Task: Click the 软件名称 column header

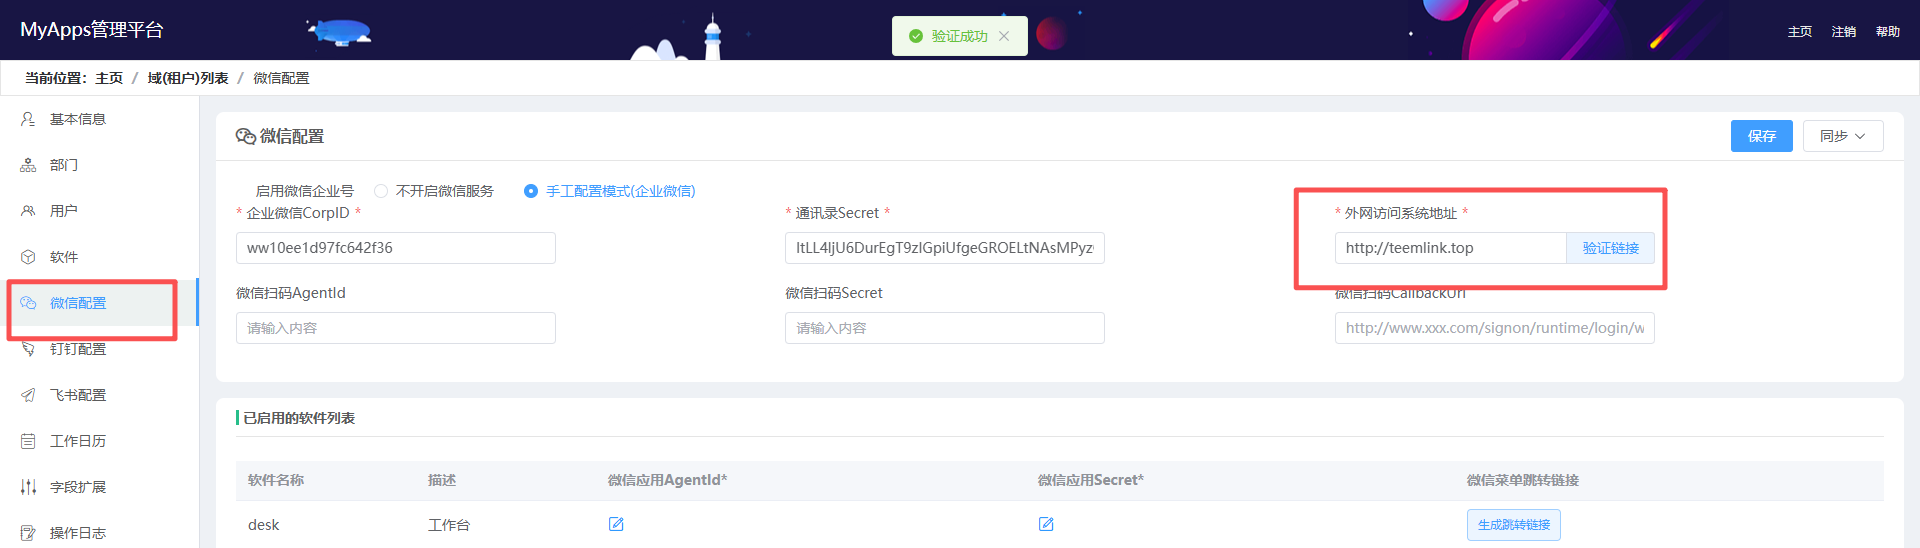Action: tap(276, 480)
